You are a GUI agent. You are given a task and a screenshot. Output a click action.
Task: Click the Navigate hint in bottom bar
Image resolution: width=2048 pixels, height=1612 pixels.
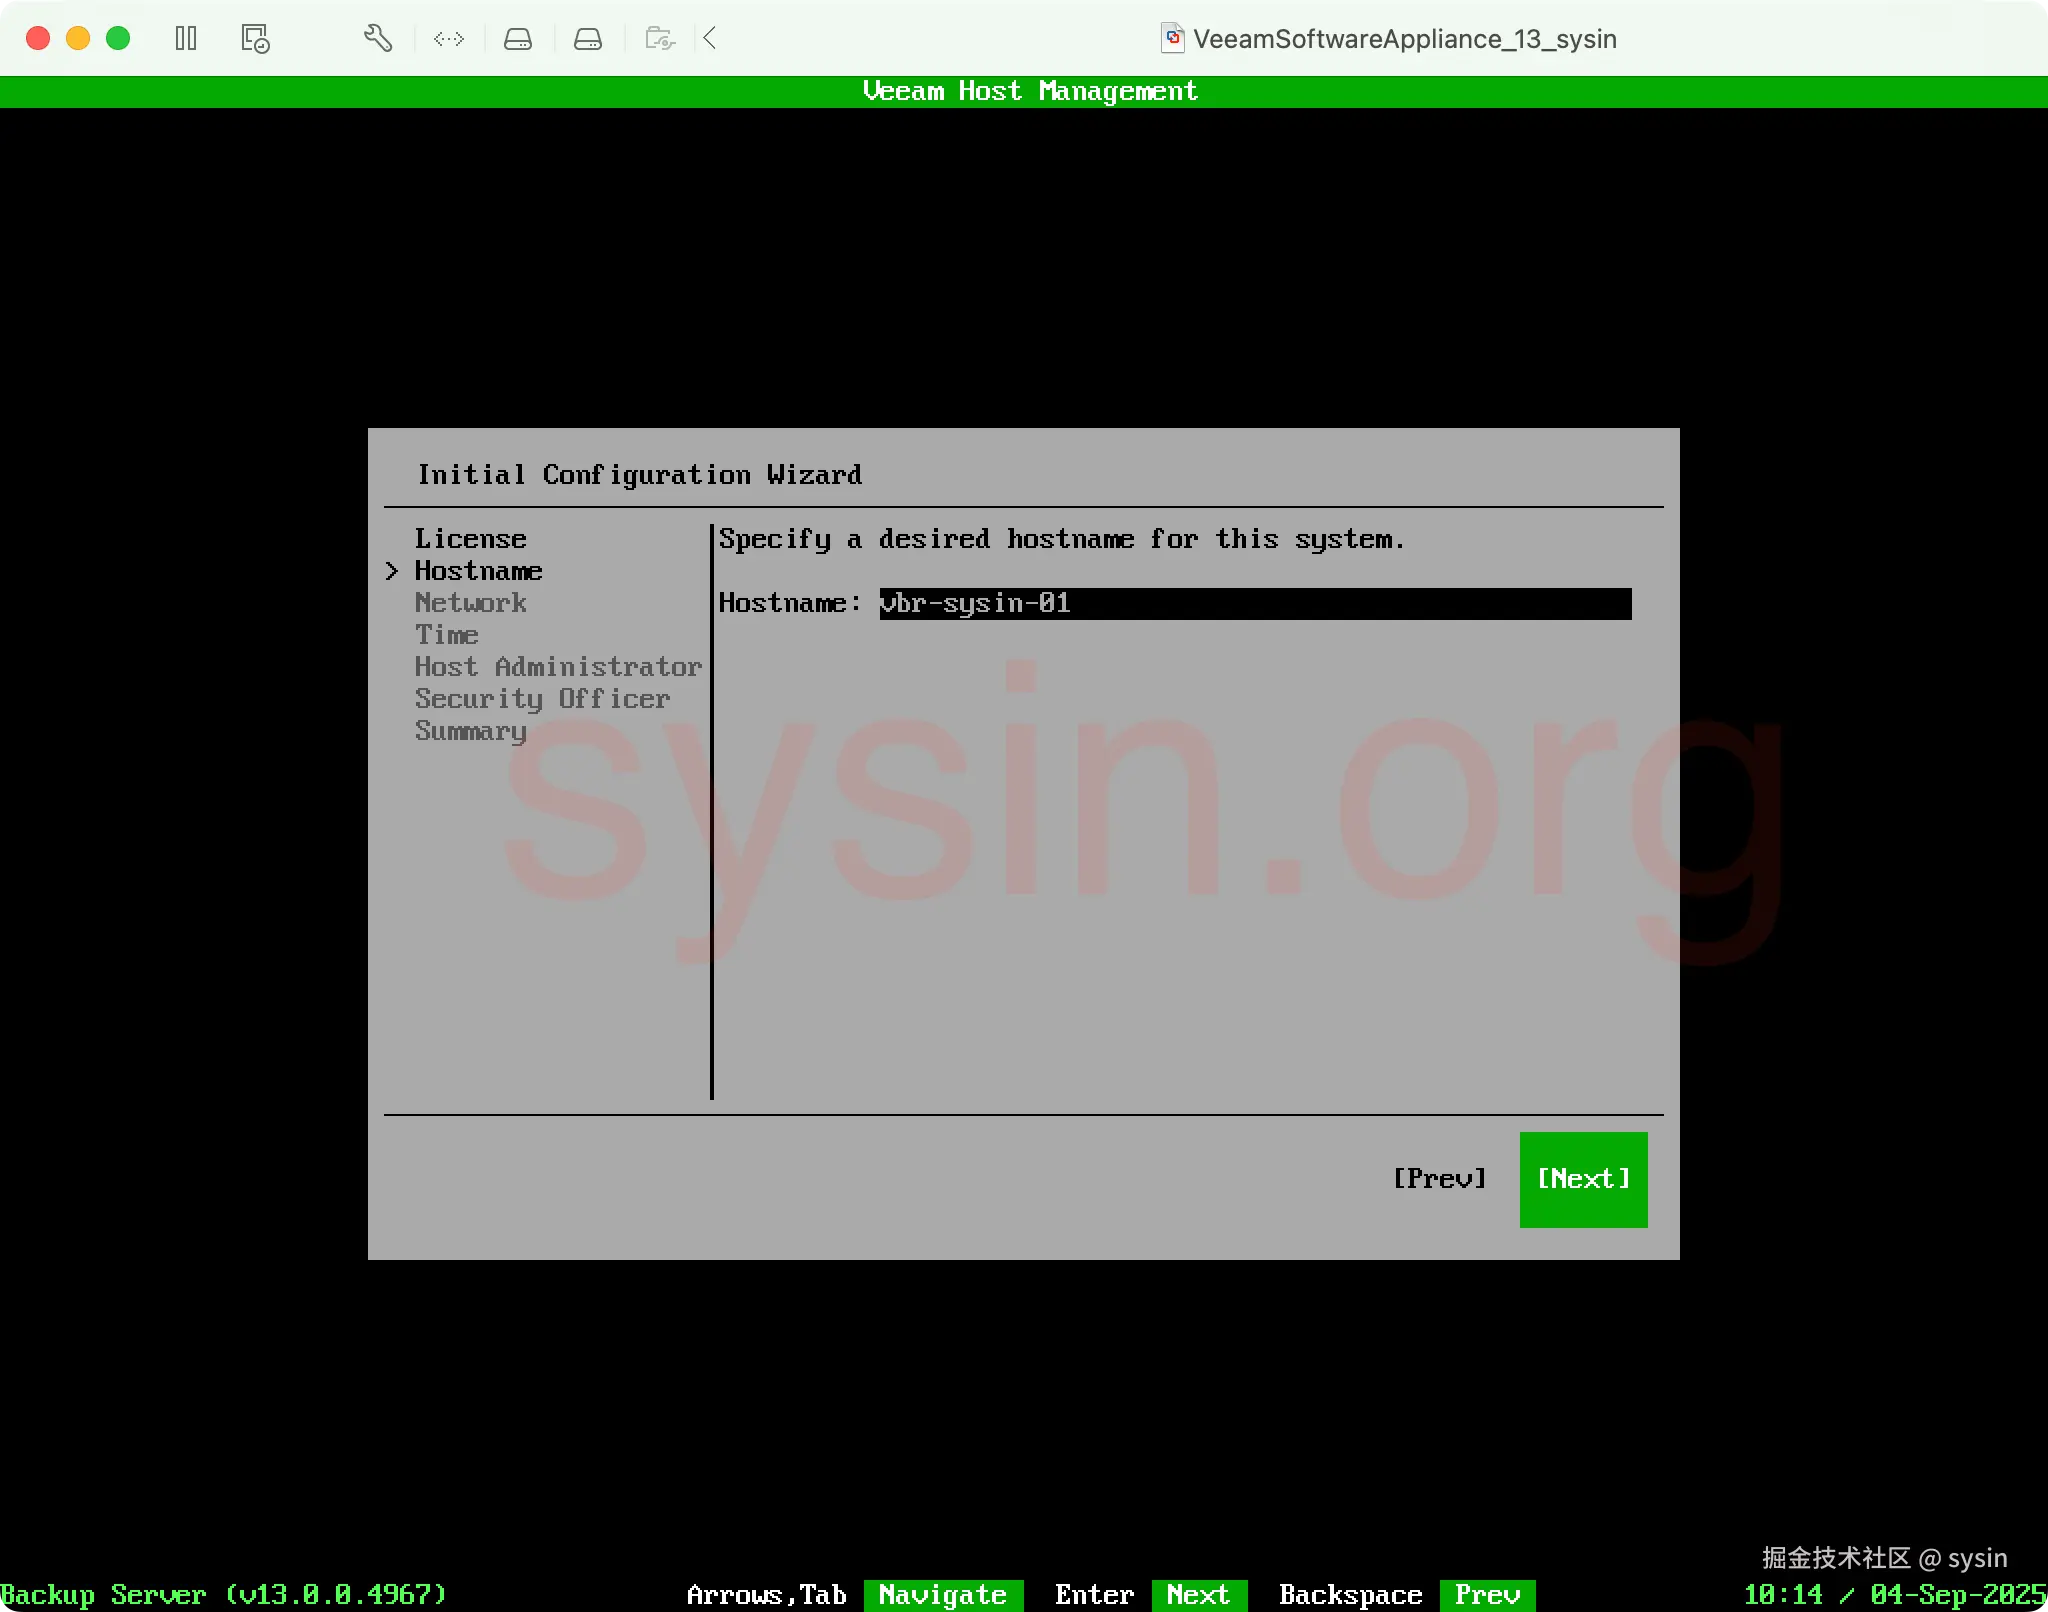tap(942, 1595)
